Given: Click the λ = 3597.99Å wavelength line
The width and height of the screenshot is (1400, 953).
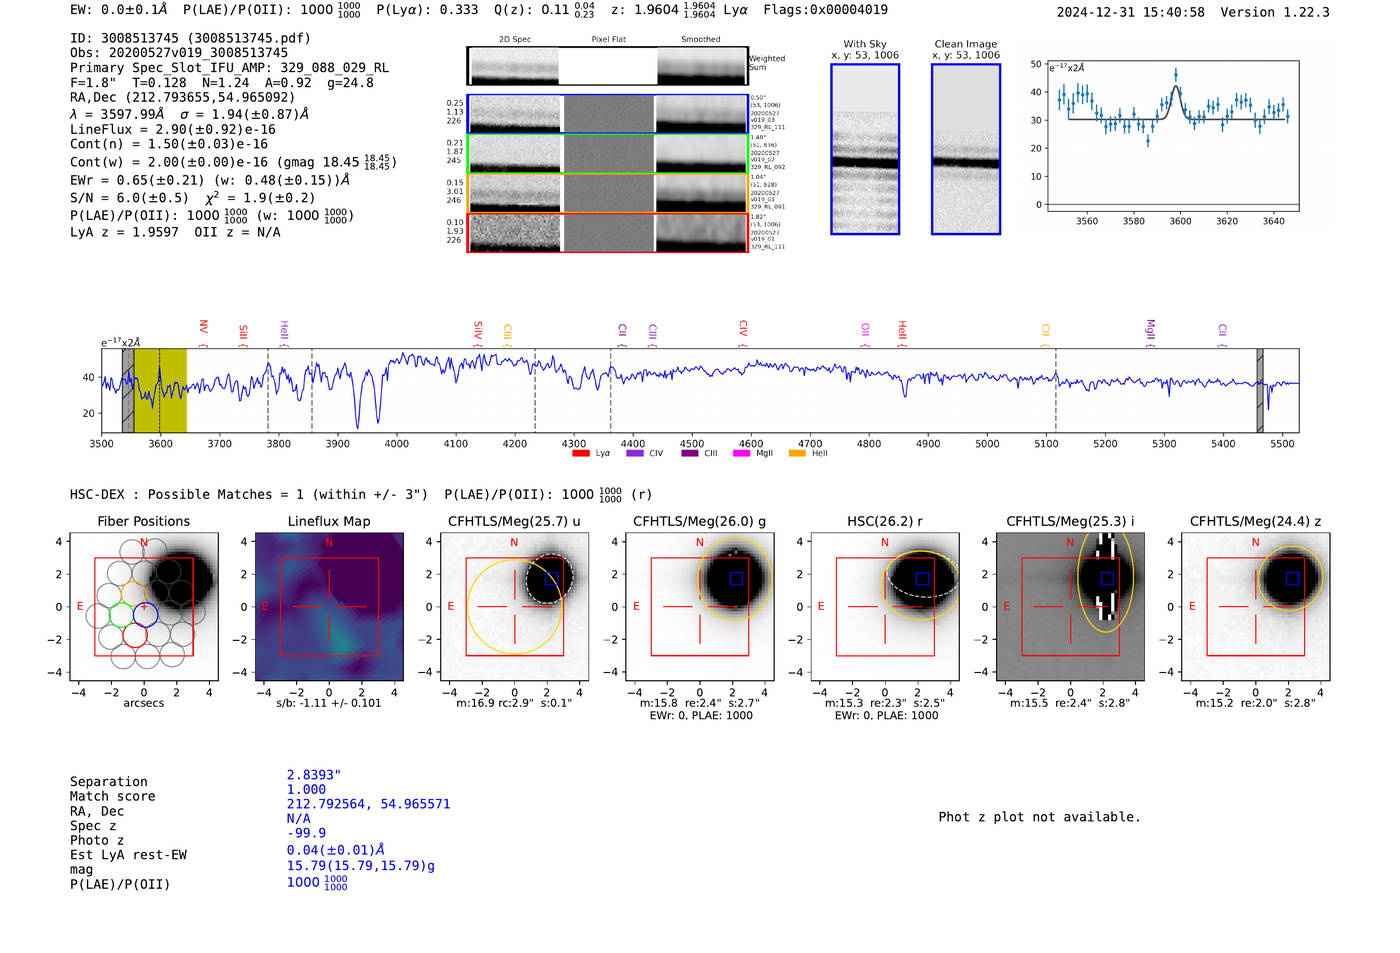Looking at the screenshot, I should click(189, 114).
